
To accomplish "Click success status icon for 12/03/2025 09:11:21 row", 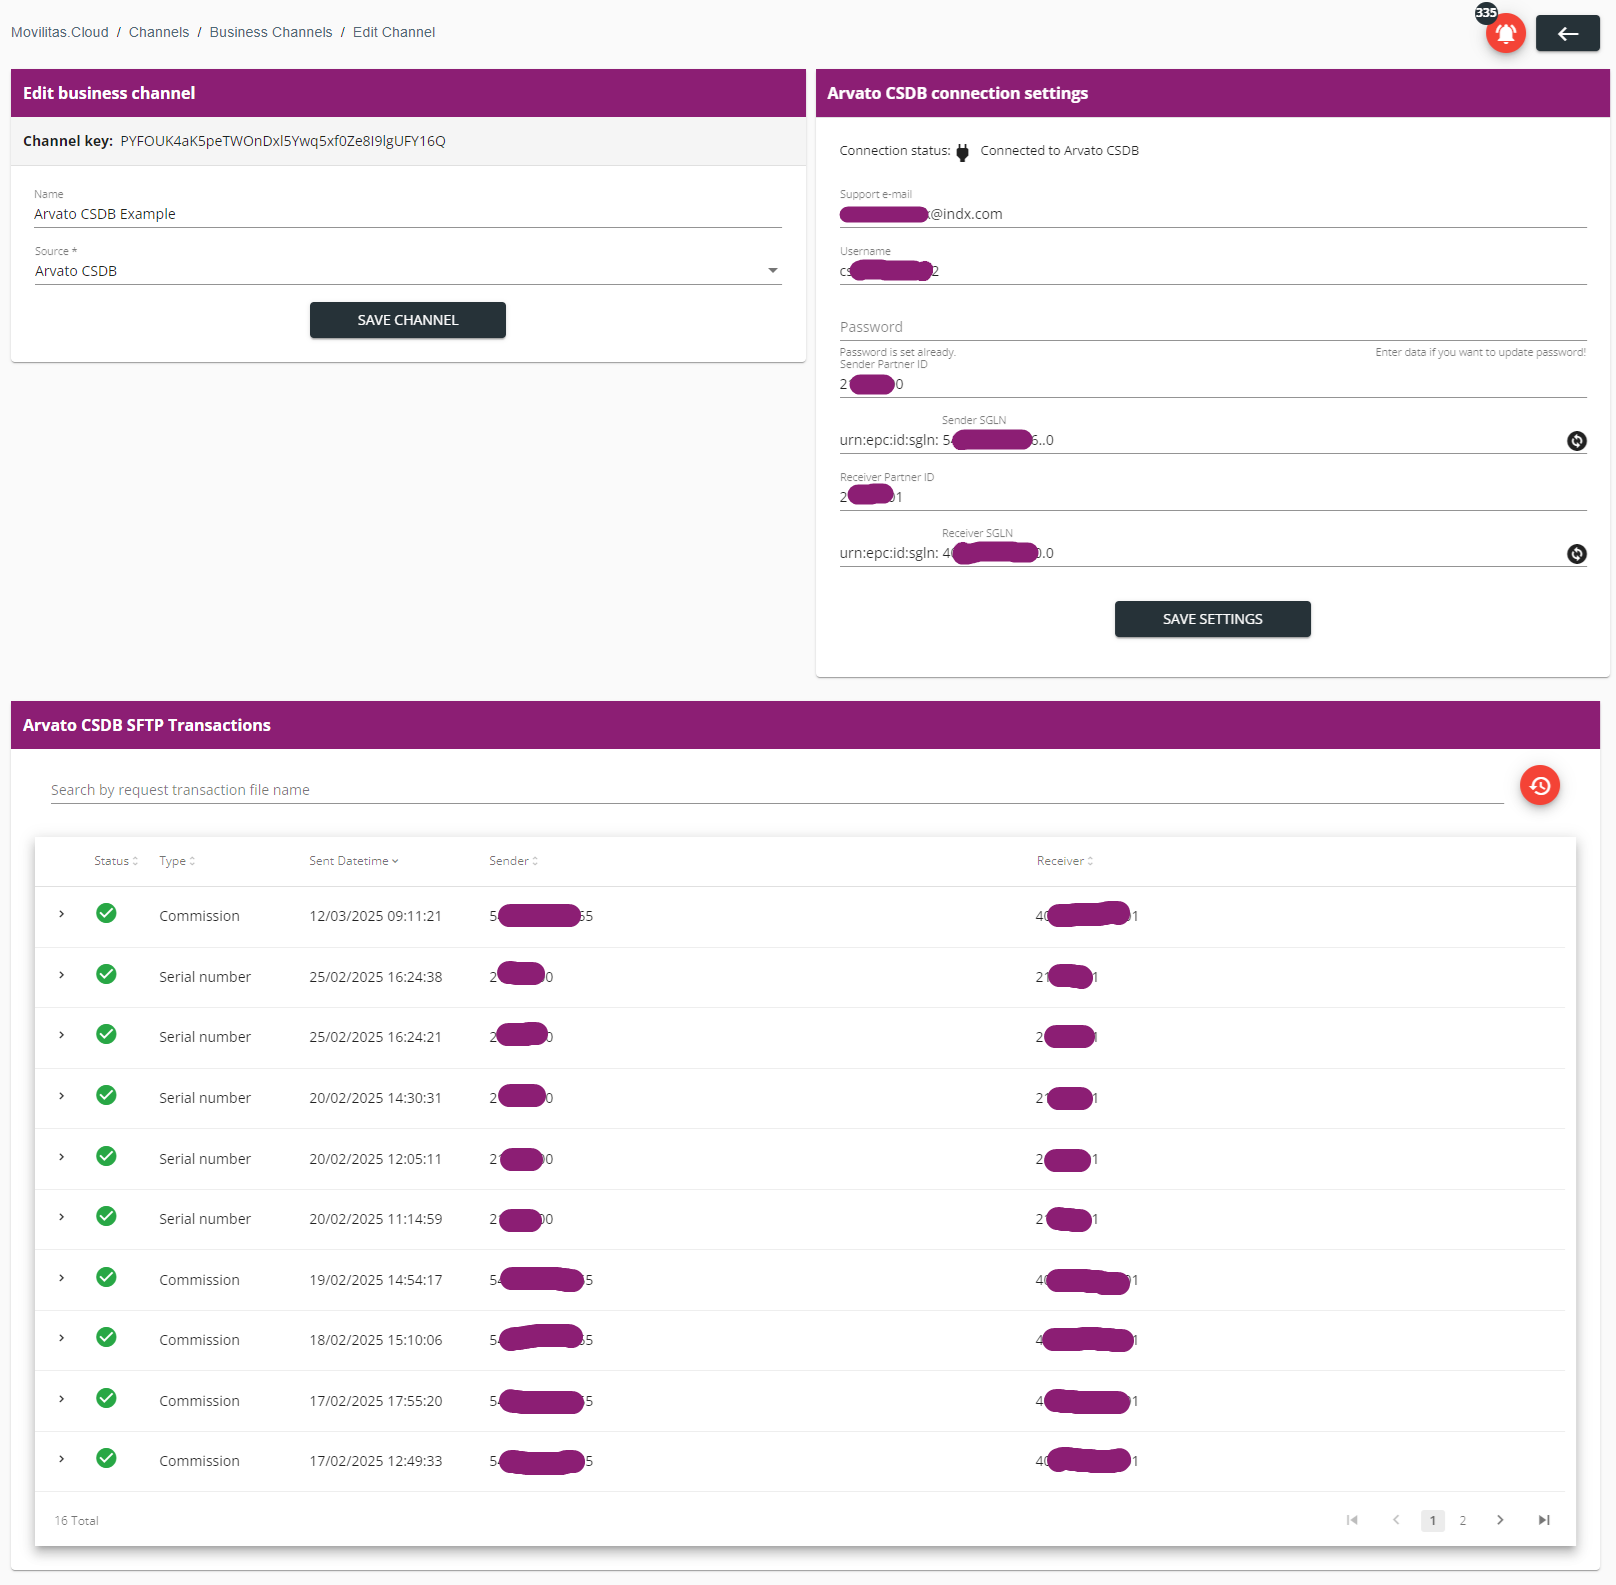I will (106, 913).
